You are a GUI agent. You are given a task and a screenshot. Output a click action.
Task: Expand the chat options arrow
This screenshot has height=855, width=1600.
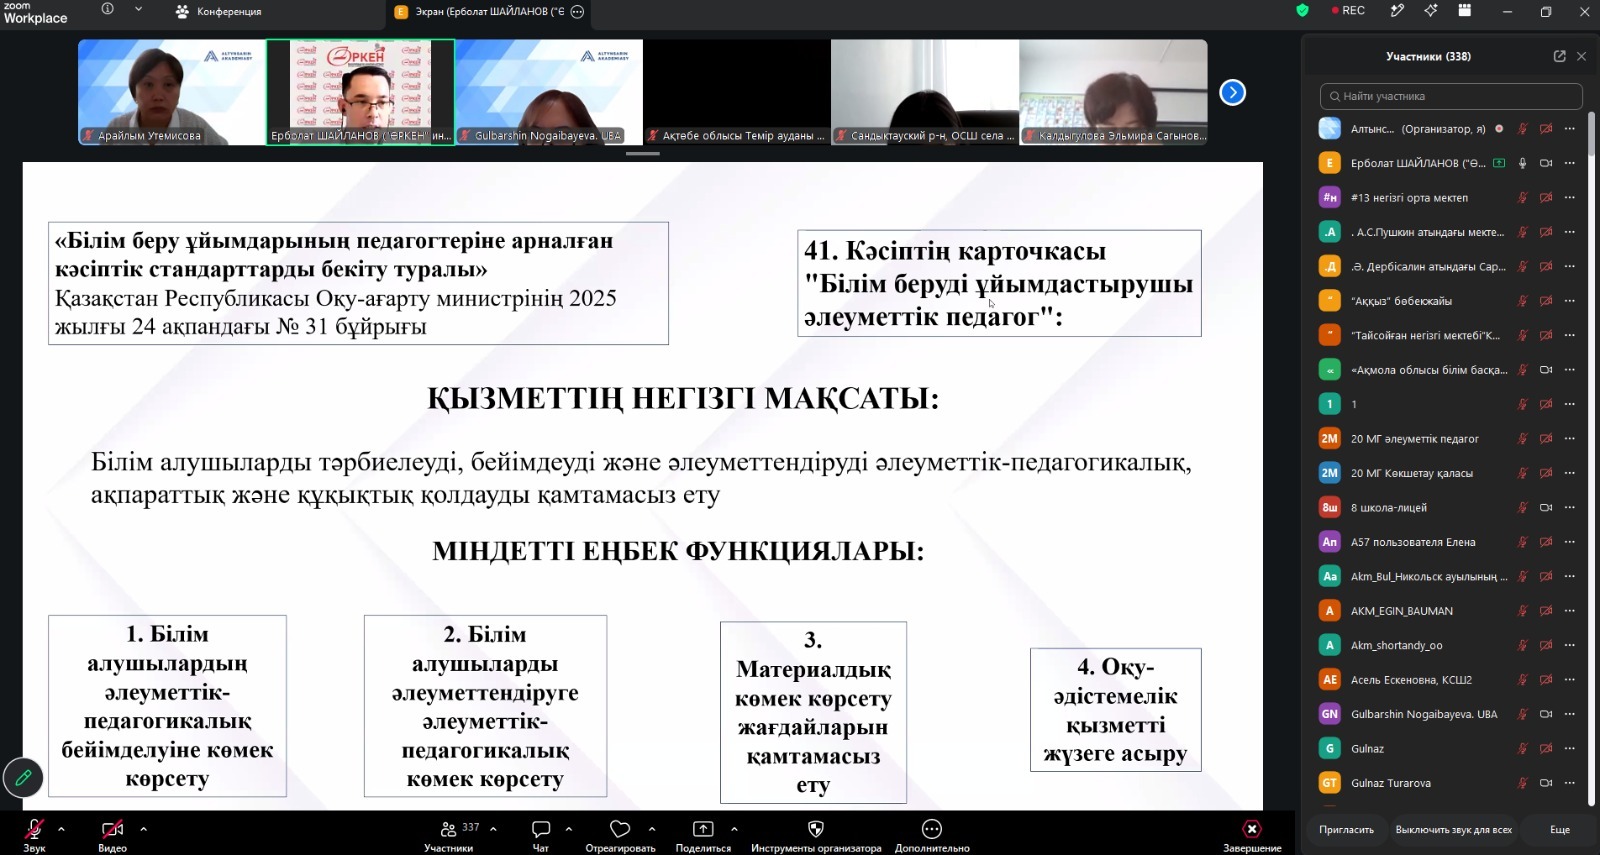point(569,829)
